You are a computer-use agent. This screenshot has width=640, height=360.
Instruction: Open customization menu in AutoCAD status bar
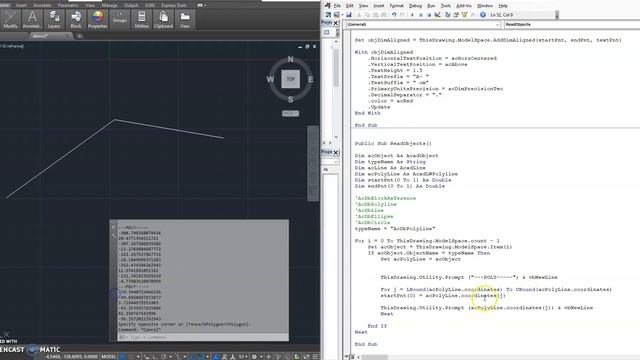point(315,356)
